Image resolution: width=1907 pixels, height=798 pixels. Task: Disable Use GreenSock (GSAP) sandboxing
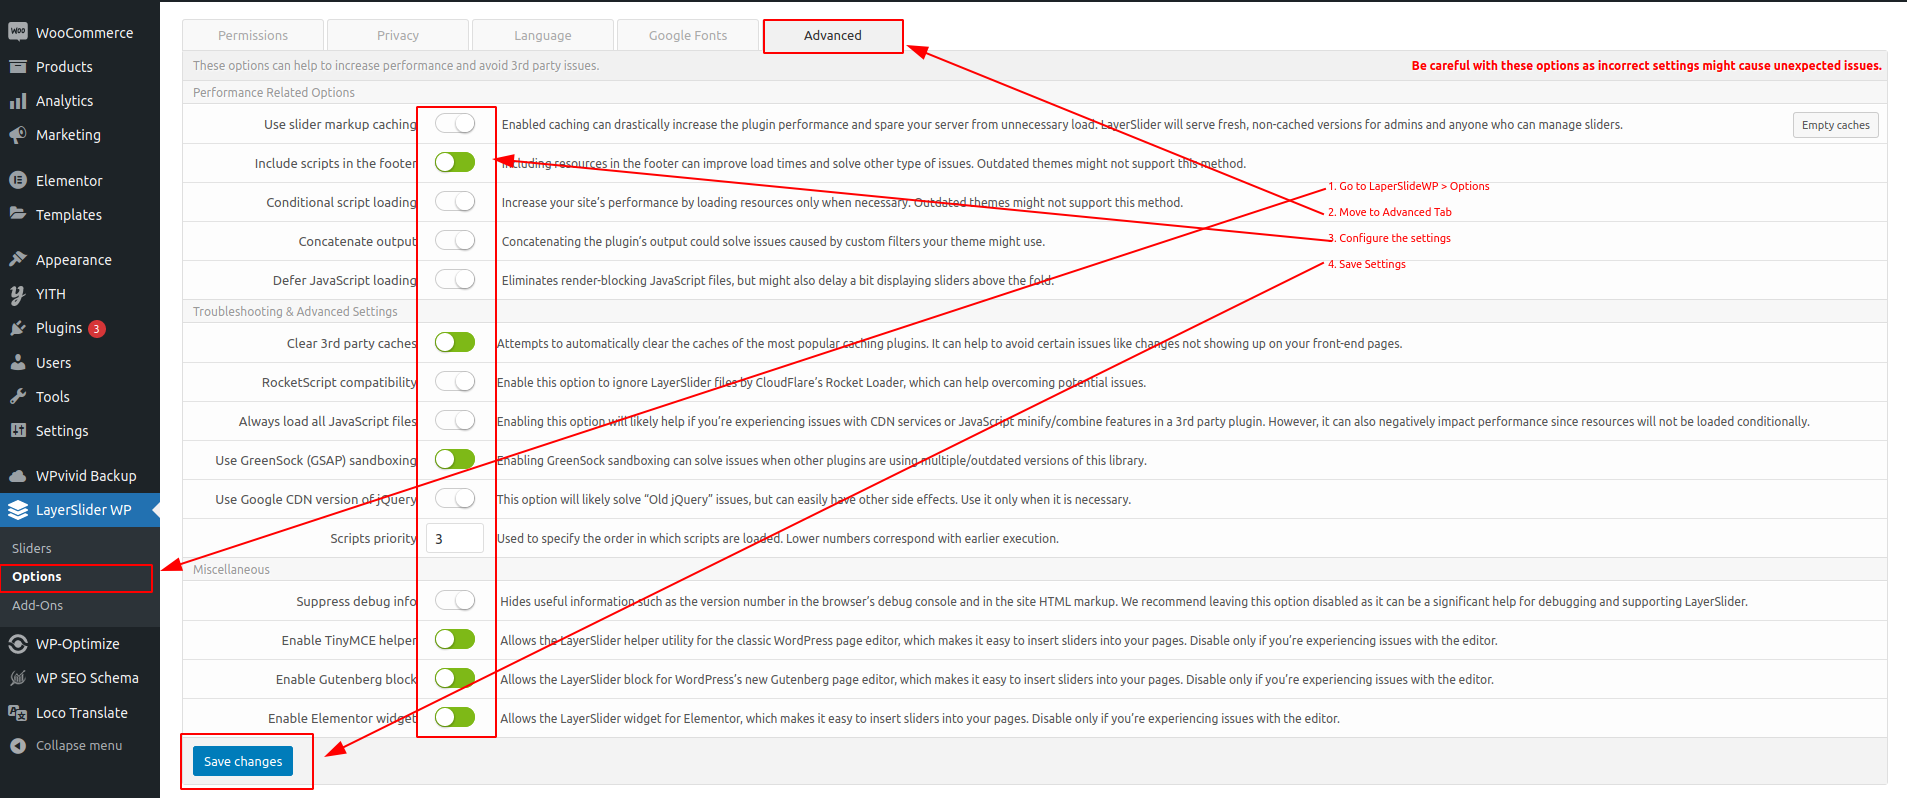455,459
